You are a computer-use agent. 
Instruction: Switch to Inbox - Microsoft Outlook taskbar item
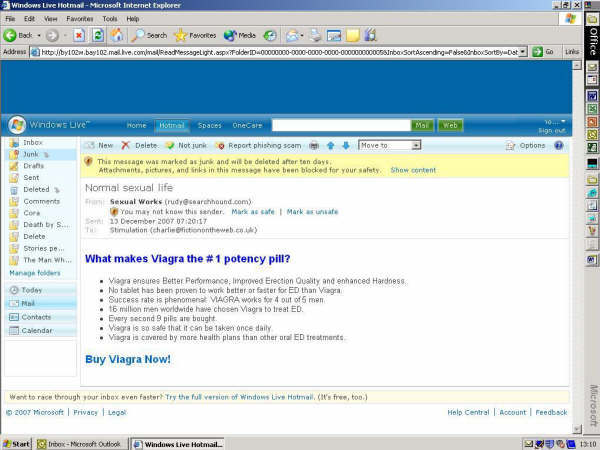(81, 444)
